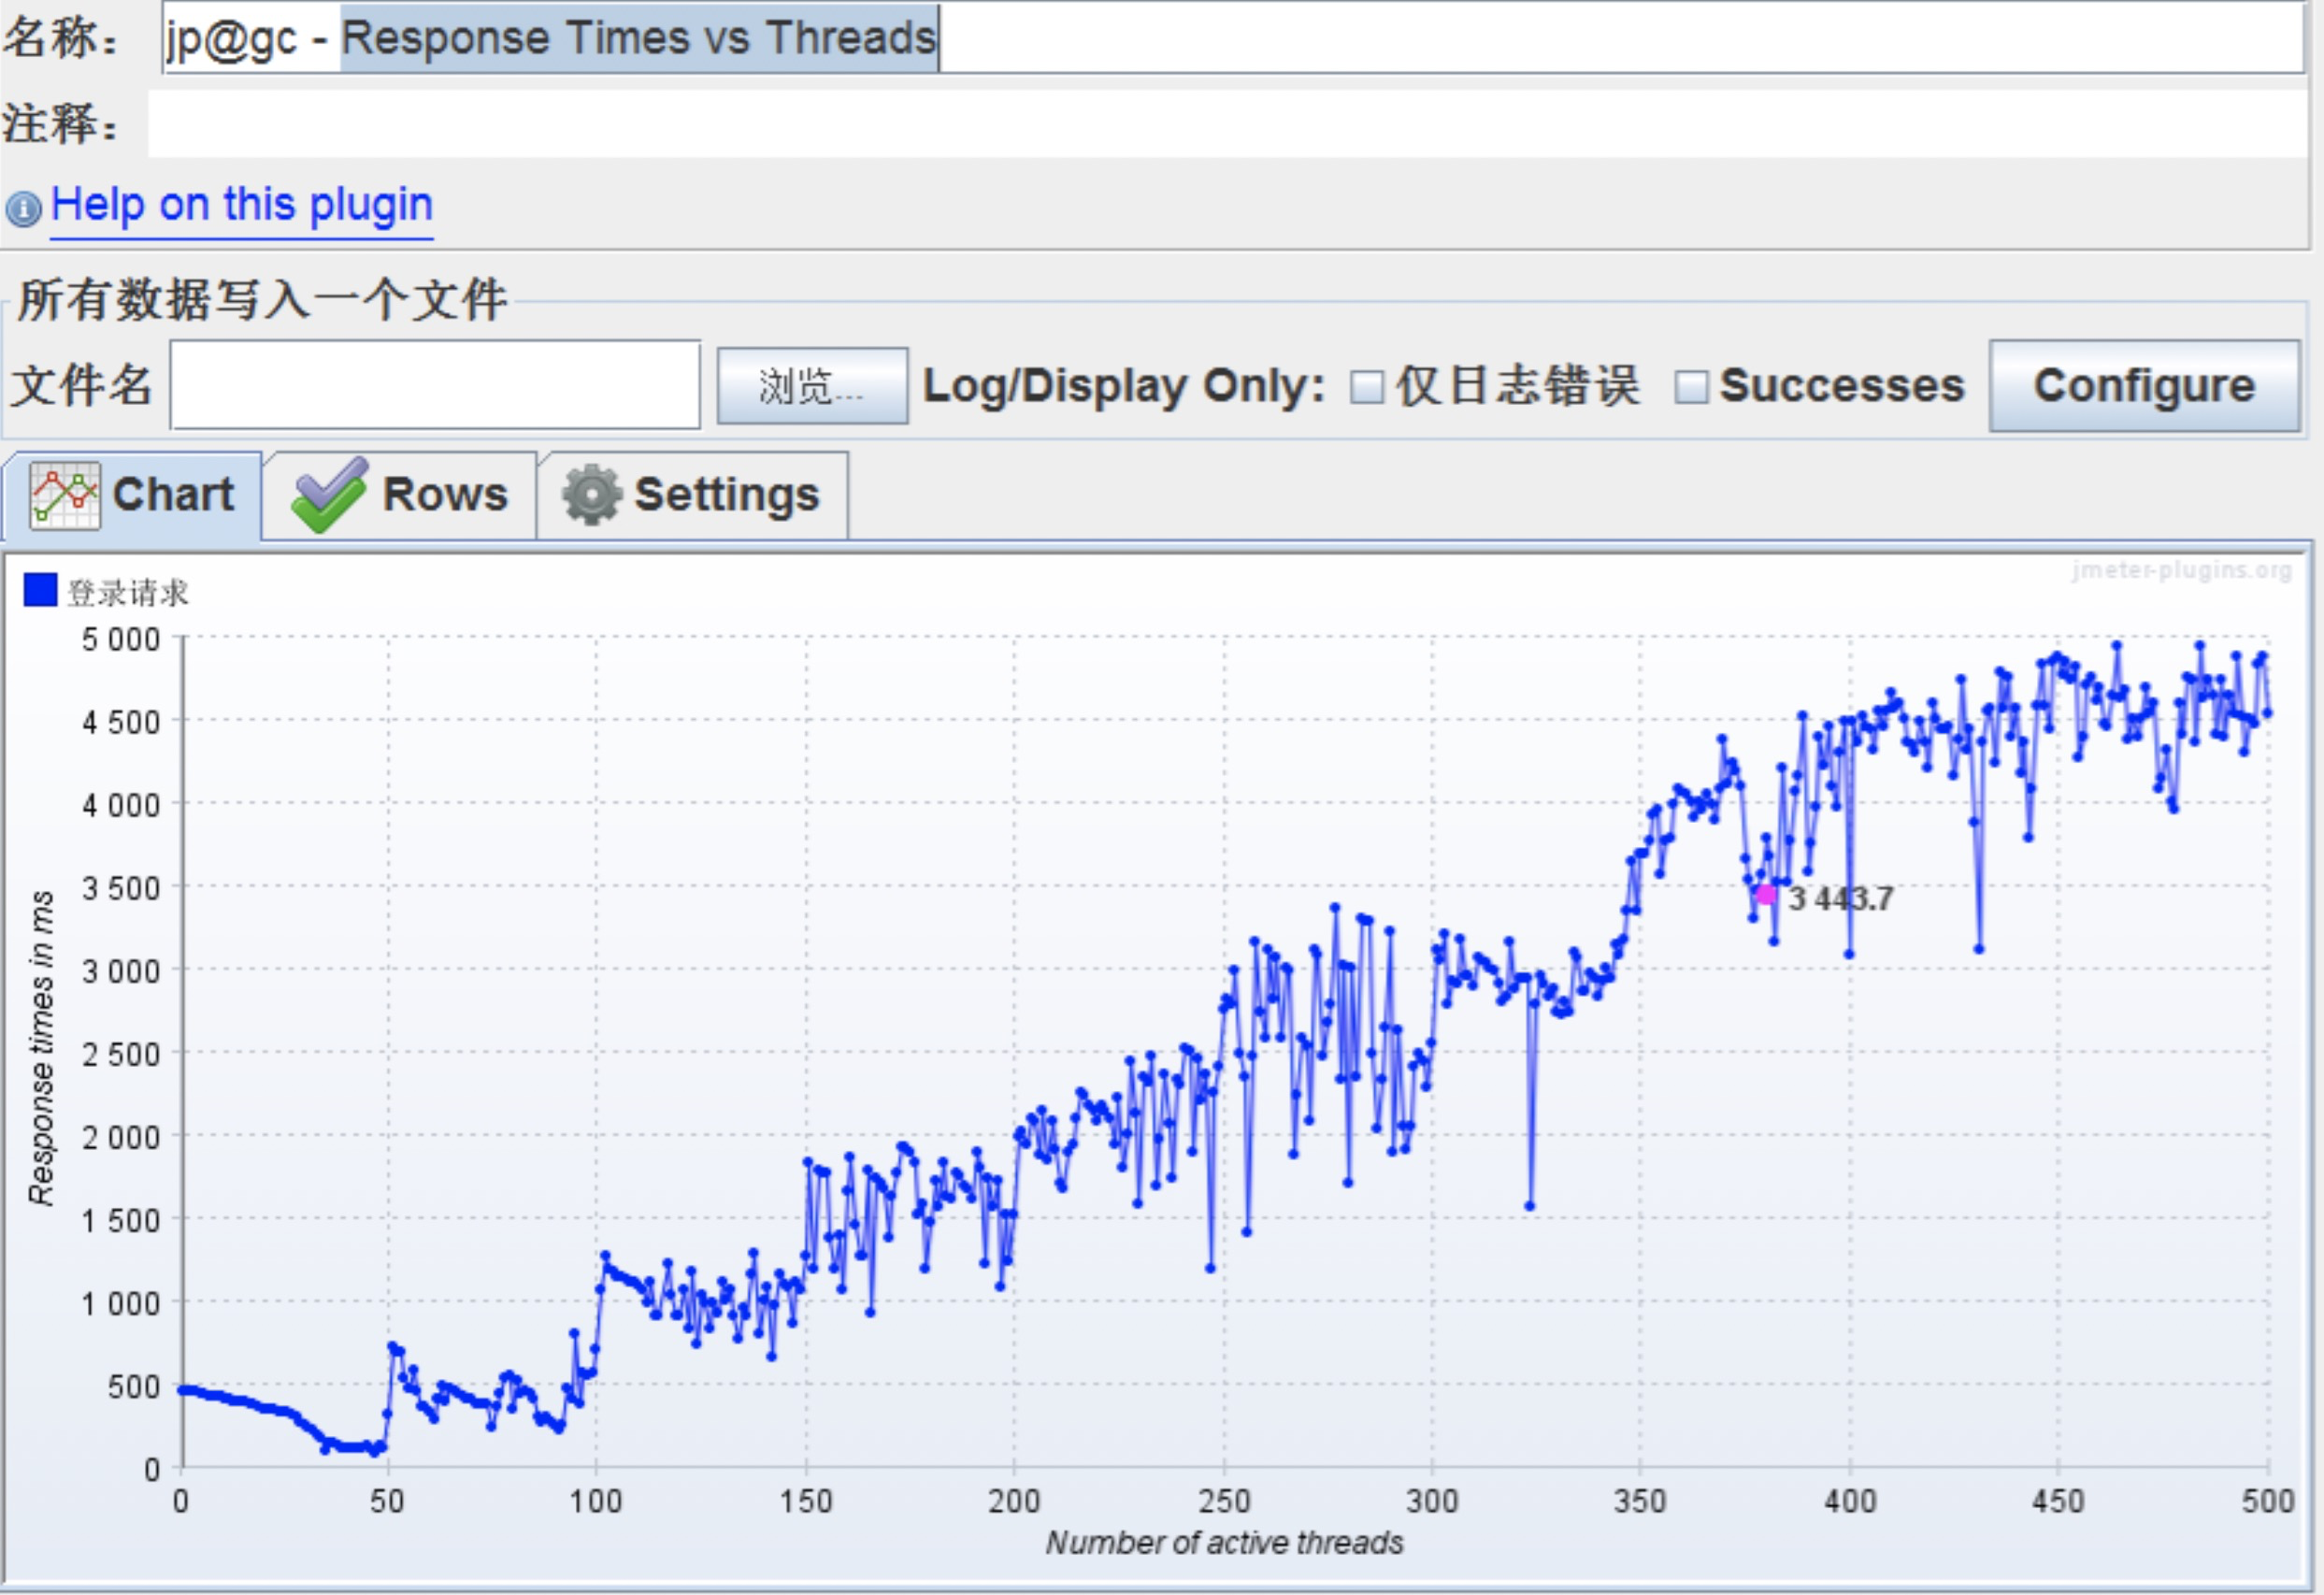Click into the 文件名 filename input field
Viewport: 2324px width, 1595px height.
(x=435, y=386)
